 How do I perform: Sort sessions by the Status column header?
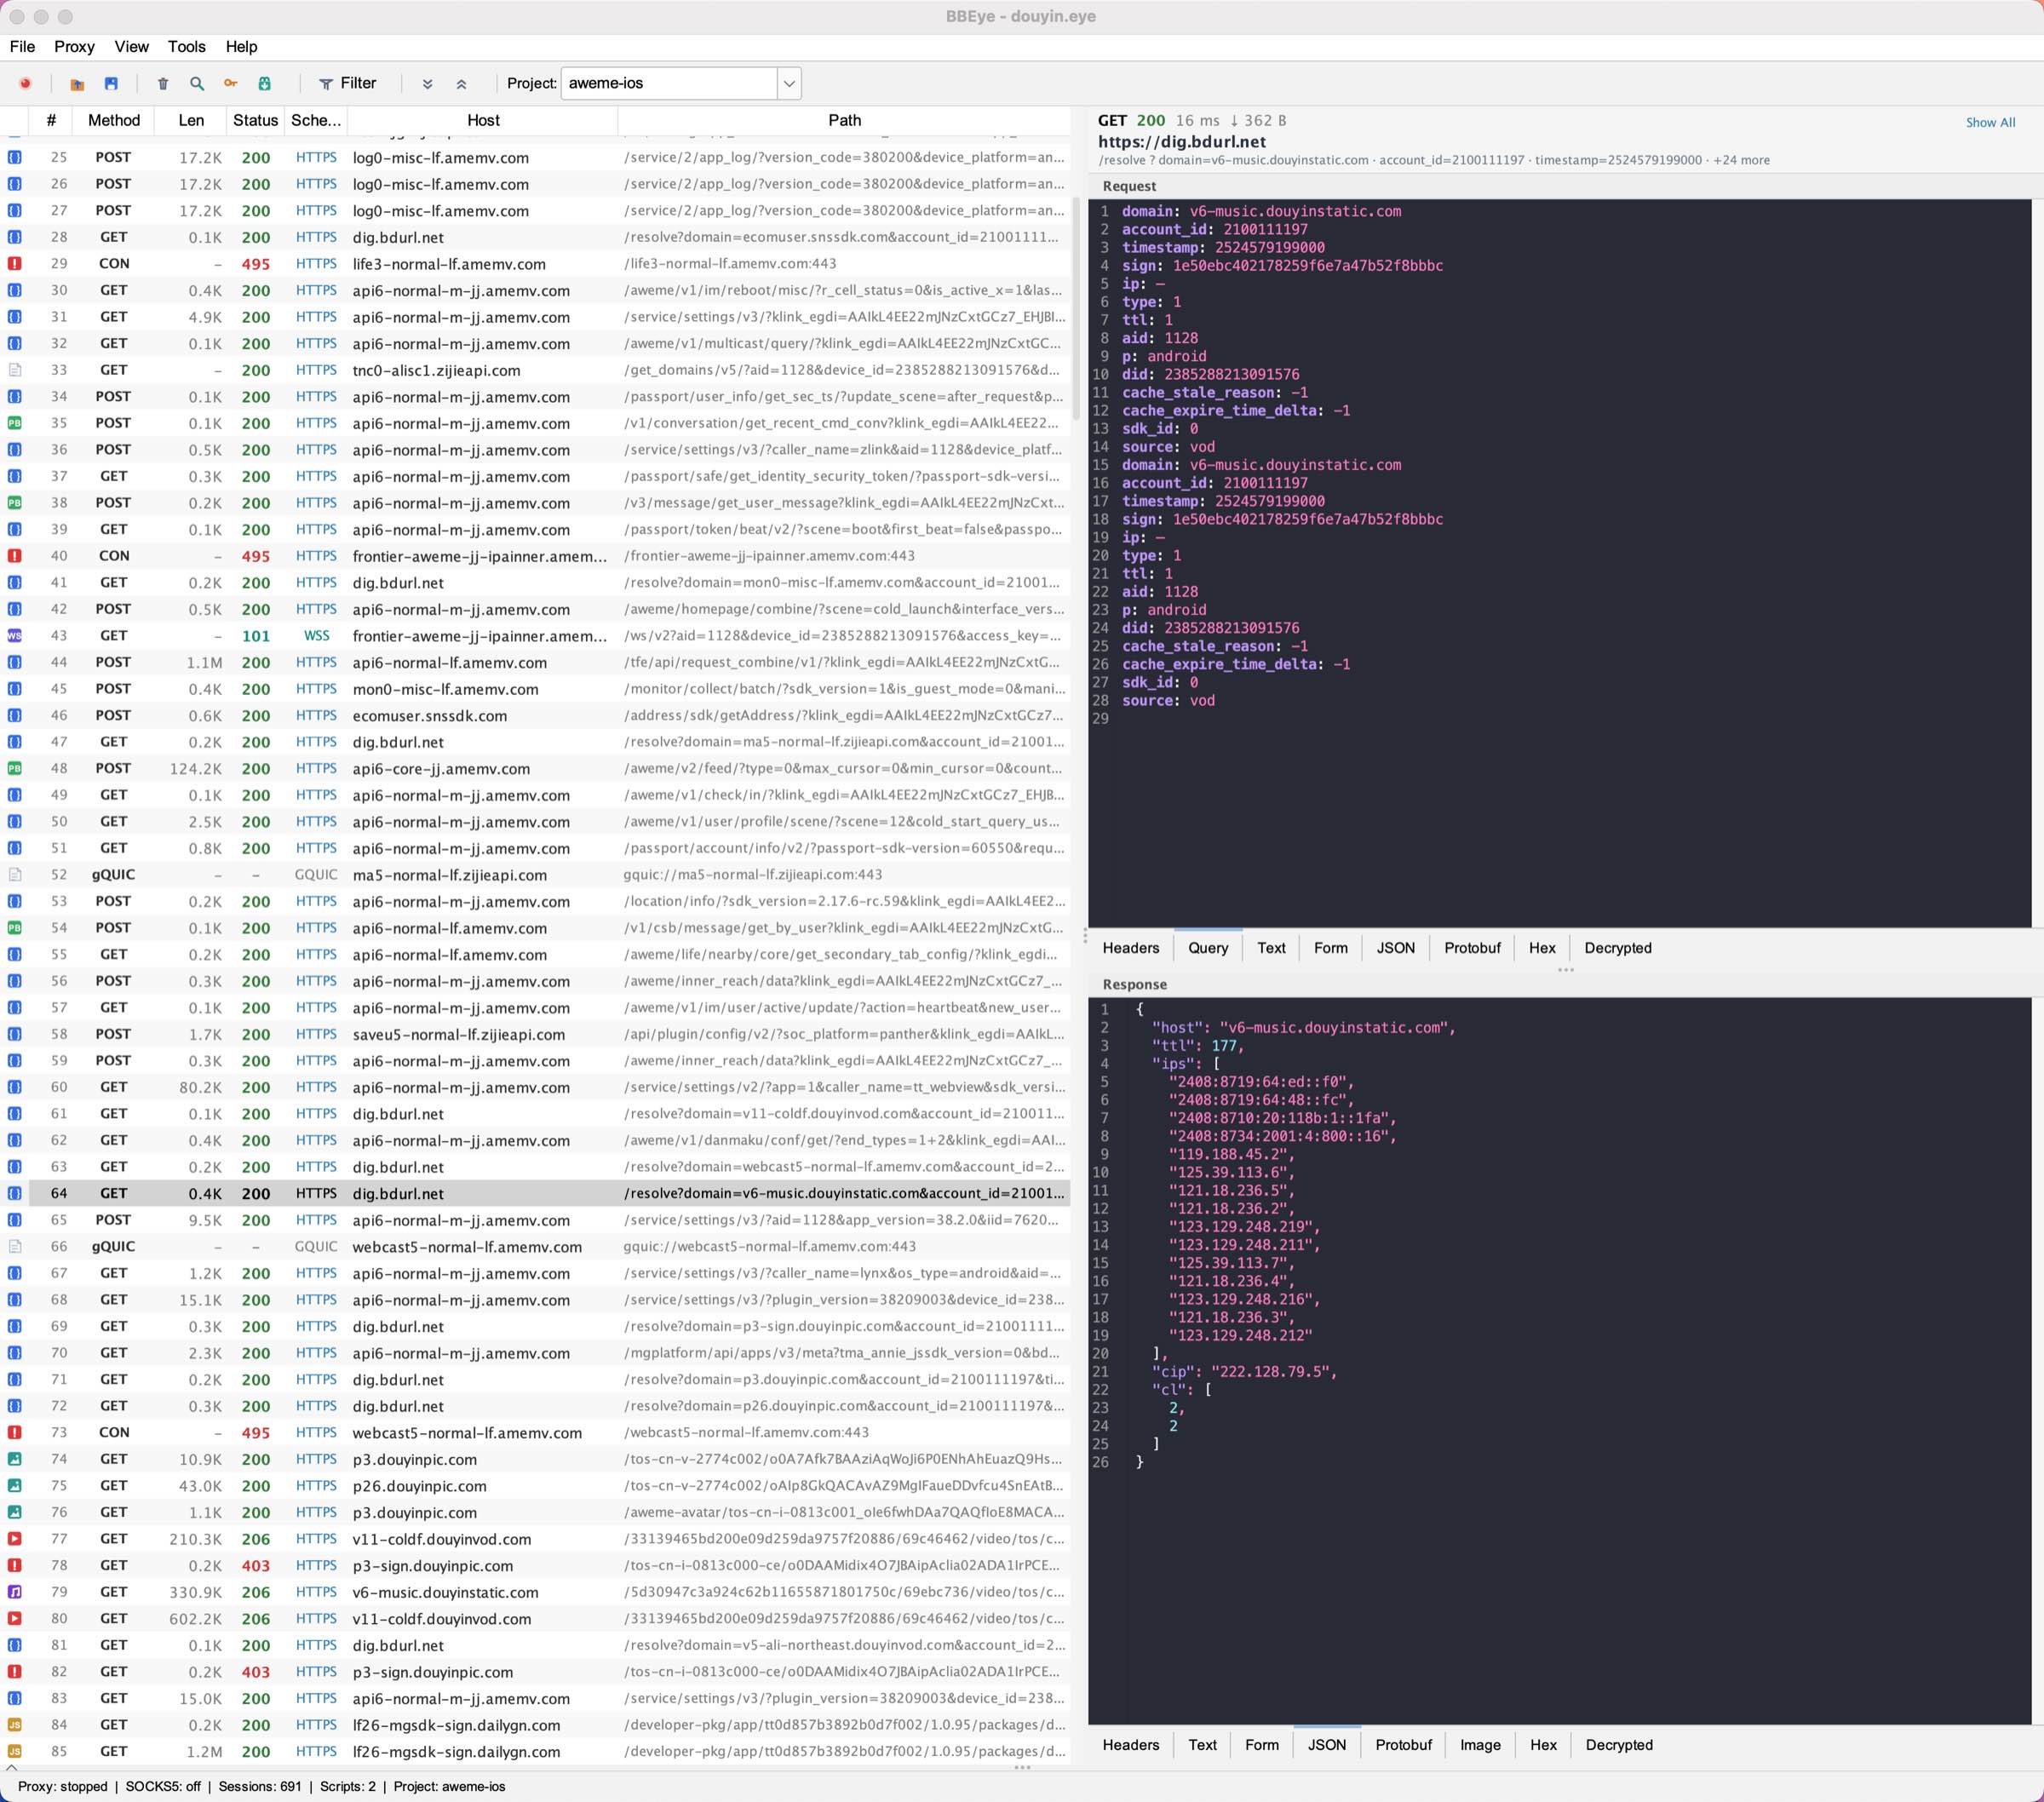click(255, 121)
